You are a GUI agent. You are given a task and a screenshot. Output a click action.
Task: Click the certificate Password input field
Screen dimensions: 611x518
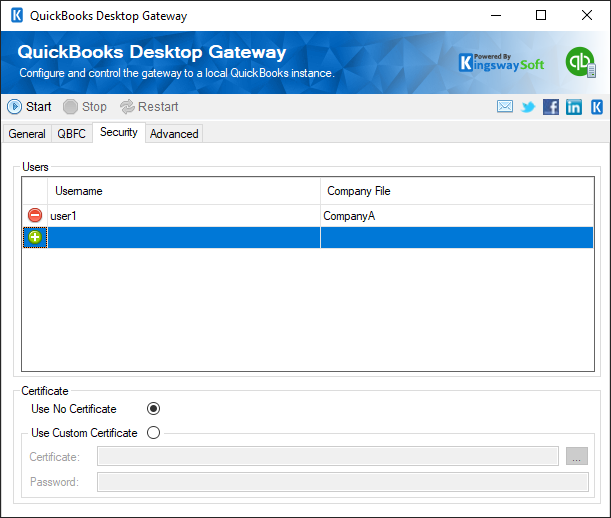coord(343,482)
